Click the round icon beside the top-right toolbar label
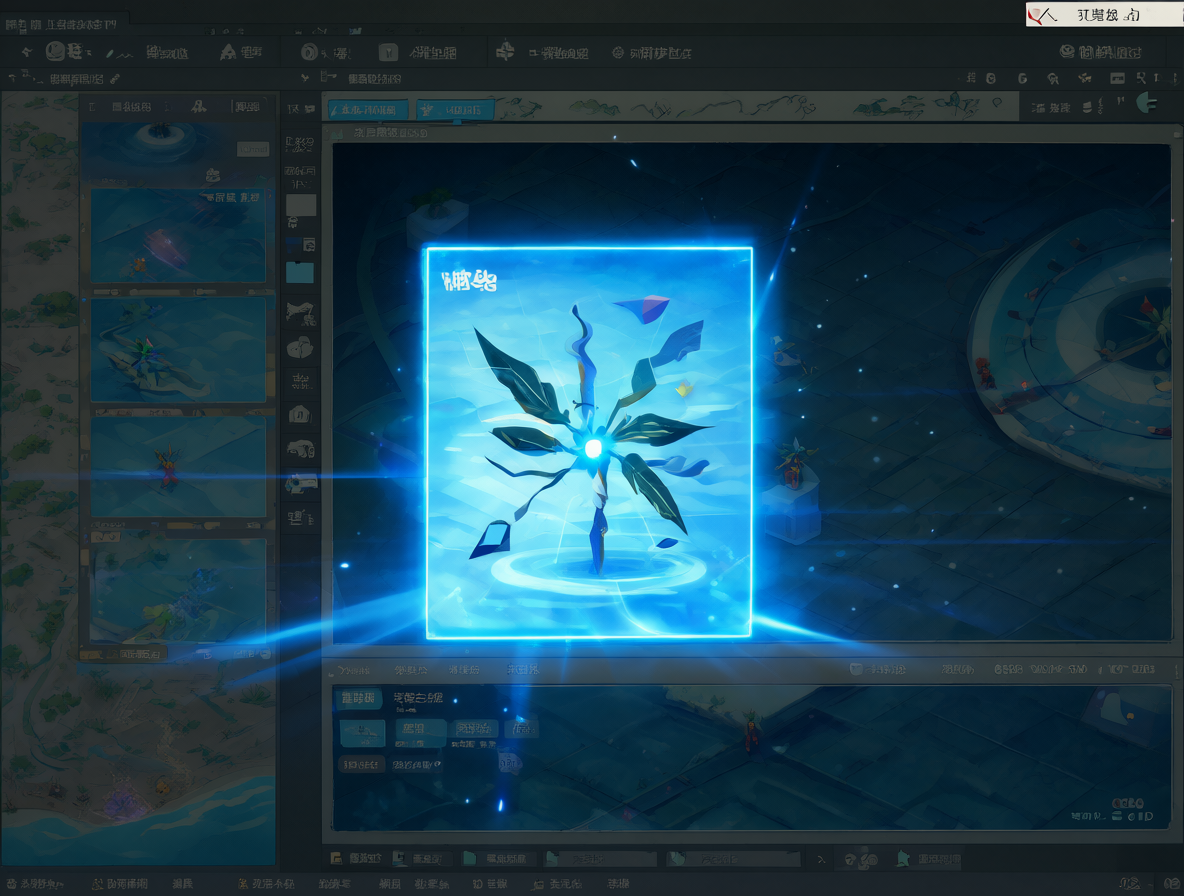 1067,51
